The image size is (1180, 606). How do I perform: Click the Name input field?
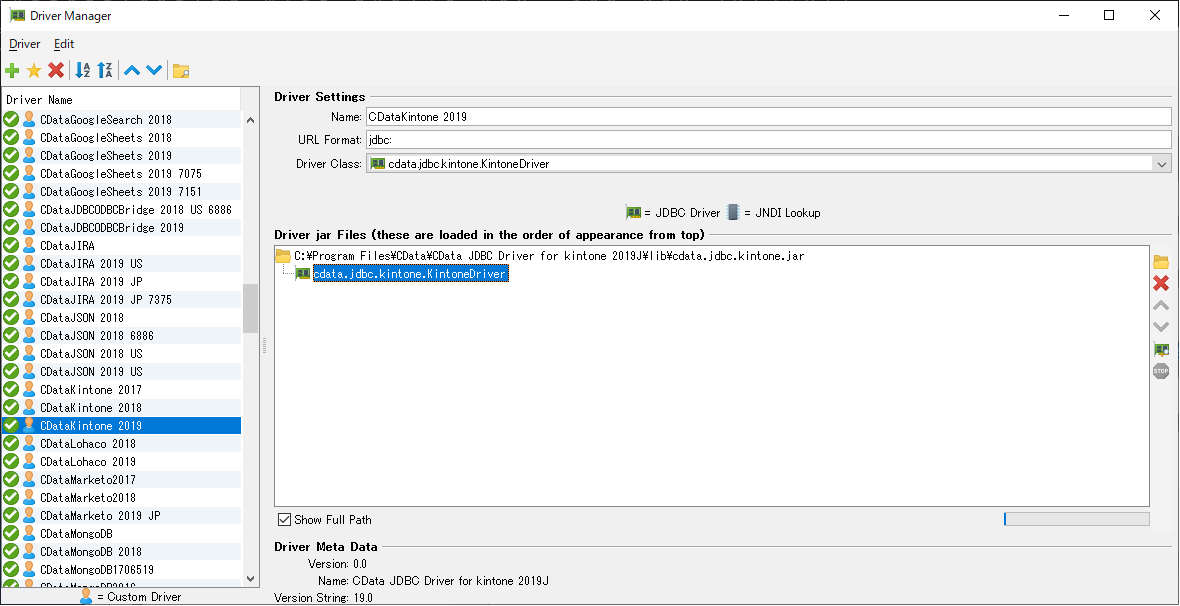pos(768,117)
